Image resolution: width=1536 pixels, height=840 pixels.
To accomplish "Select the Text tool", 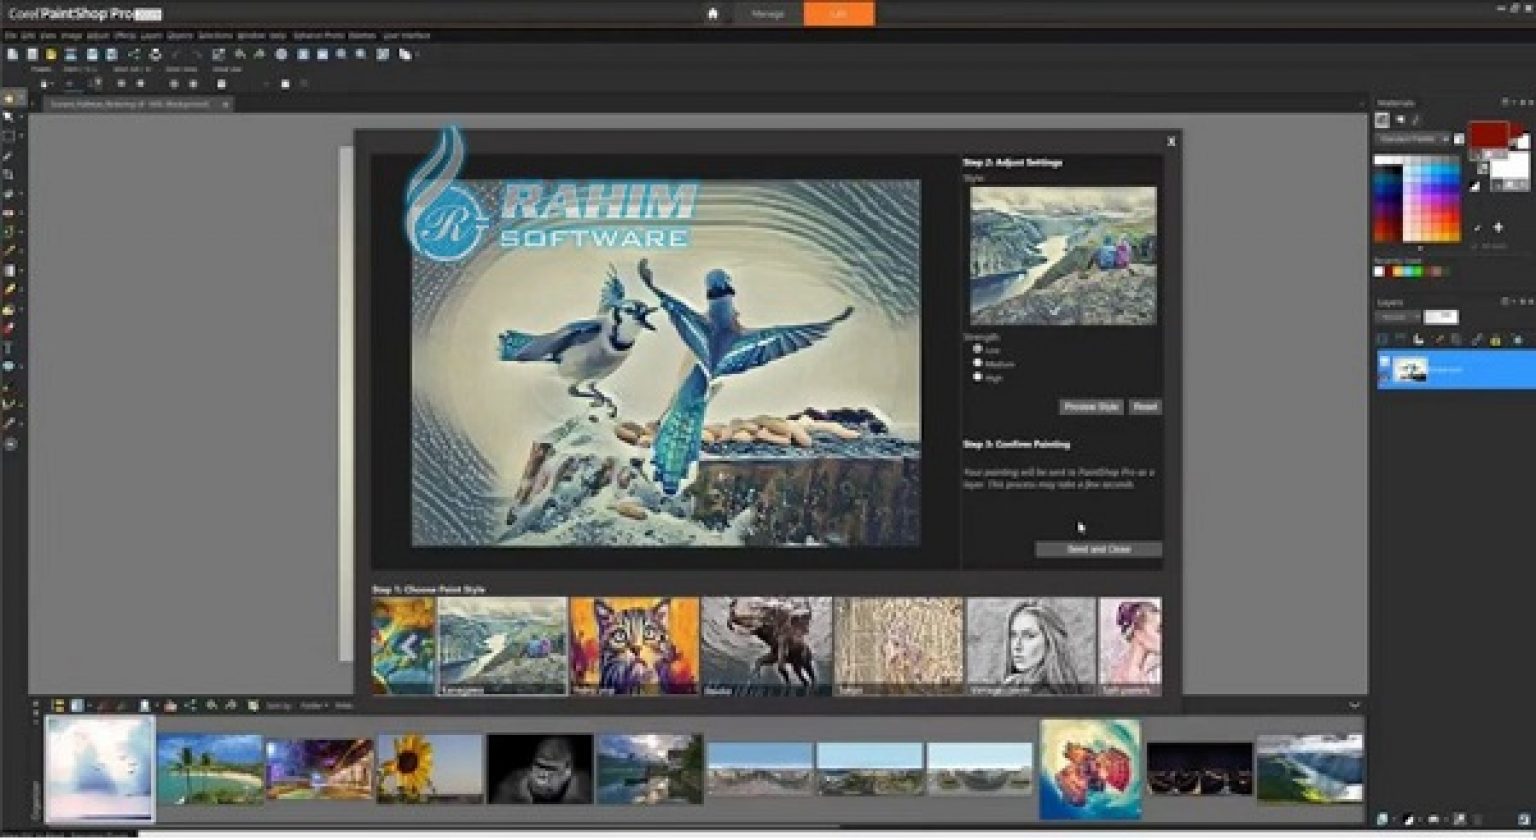I will [x=9, y=348].
